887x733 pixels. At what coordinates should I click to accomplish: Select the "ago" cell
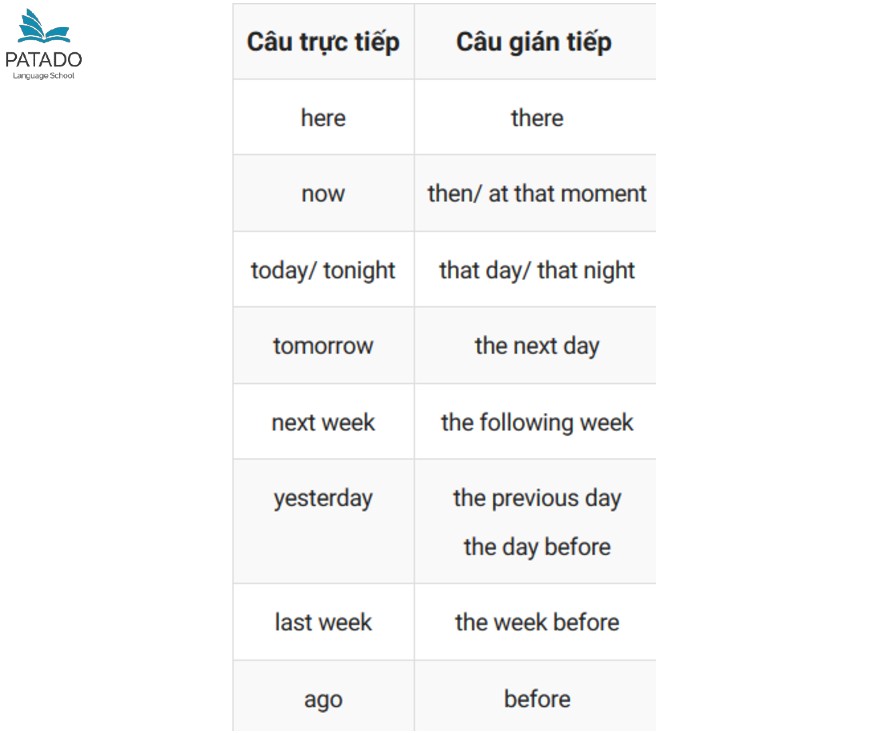point(323,698)
